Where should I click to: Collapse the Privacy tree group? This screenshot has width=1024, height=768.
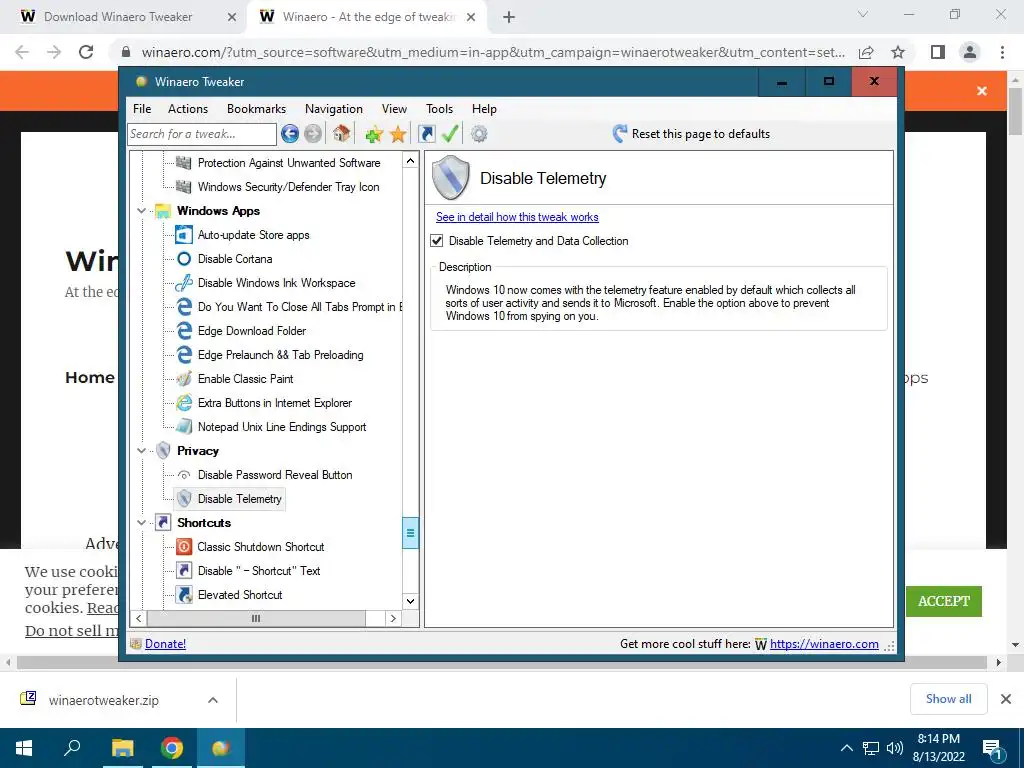(x=142, y=451)
